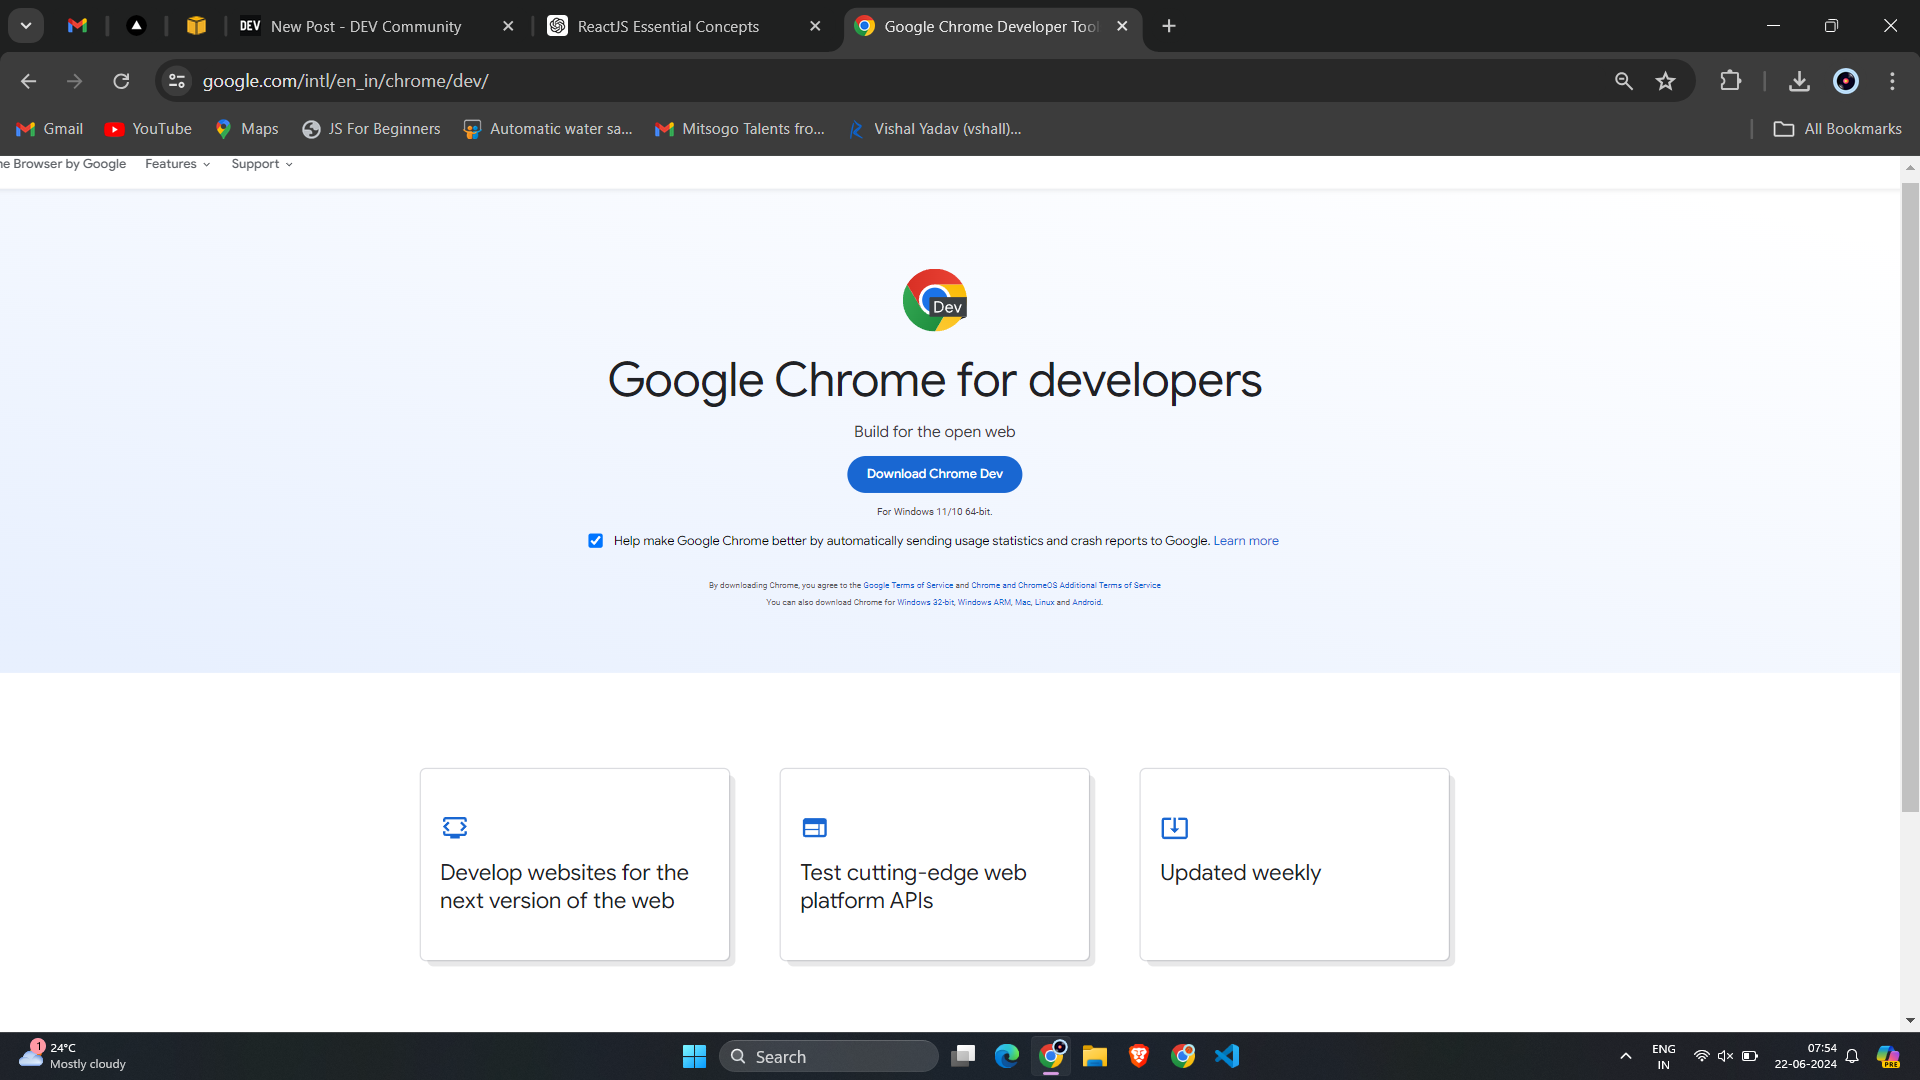Click inside the Windows search field

click(830, 1055)
